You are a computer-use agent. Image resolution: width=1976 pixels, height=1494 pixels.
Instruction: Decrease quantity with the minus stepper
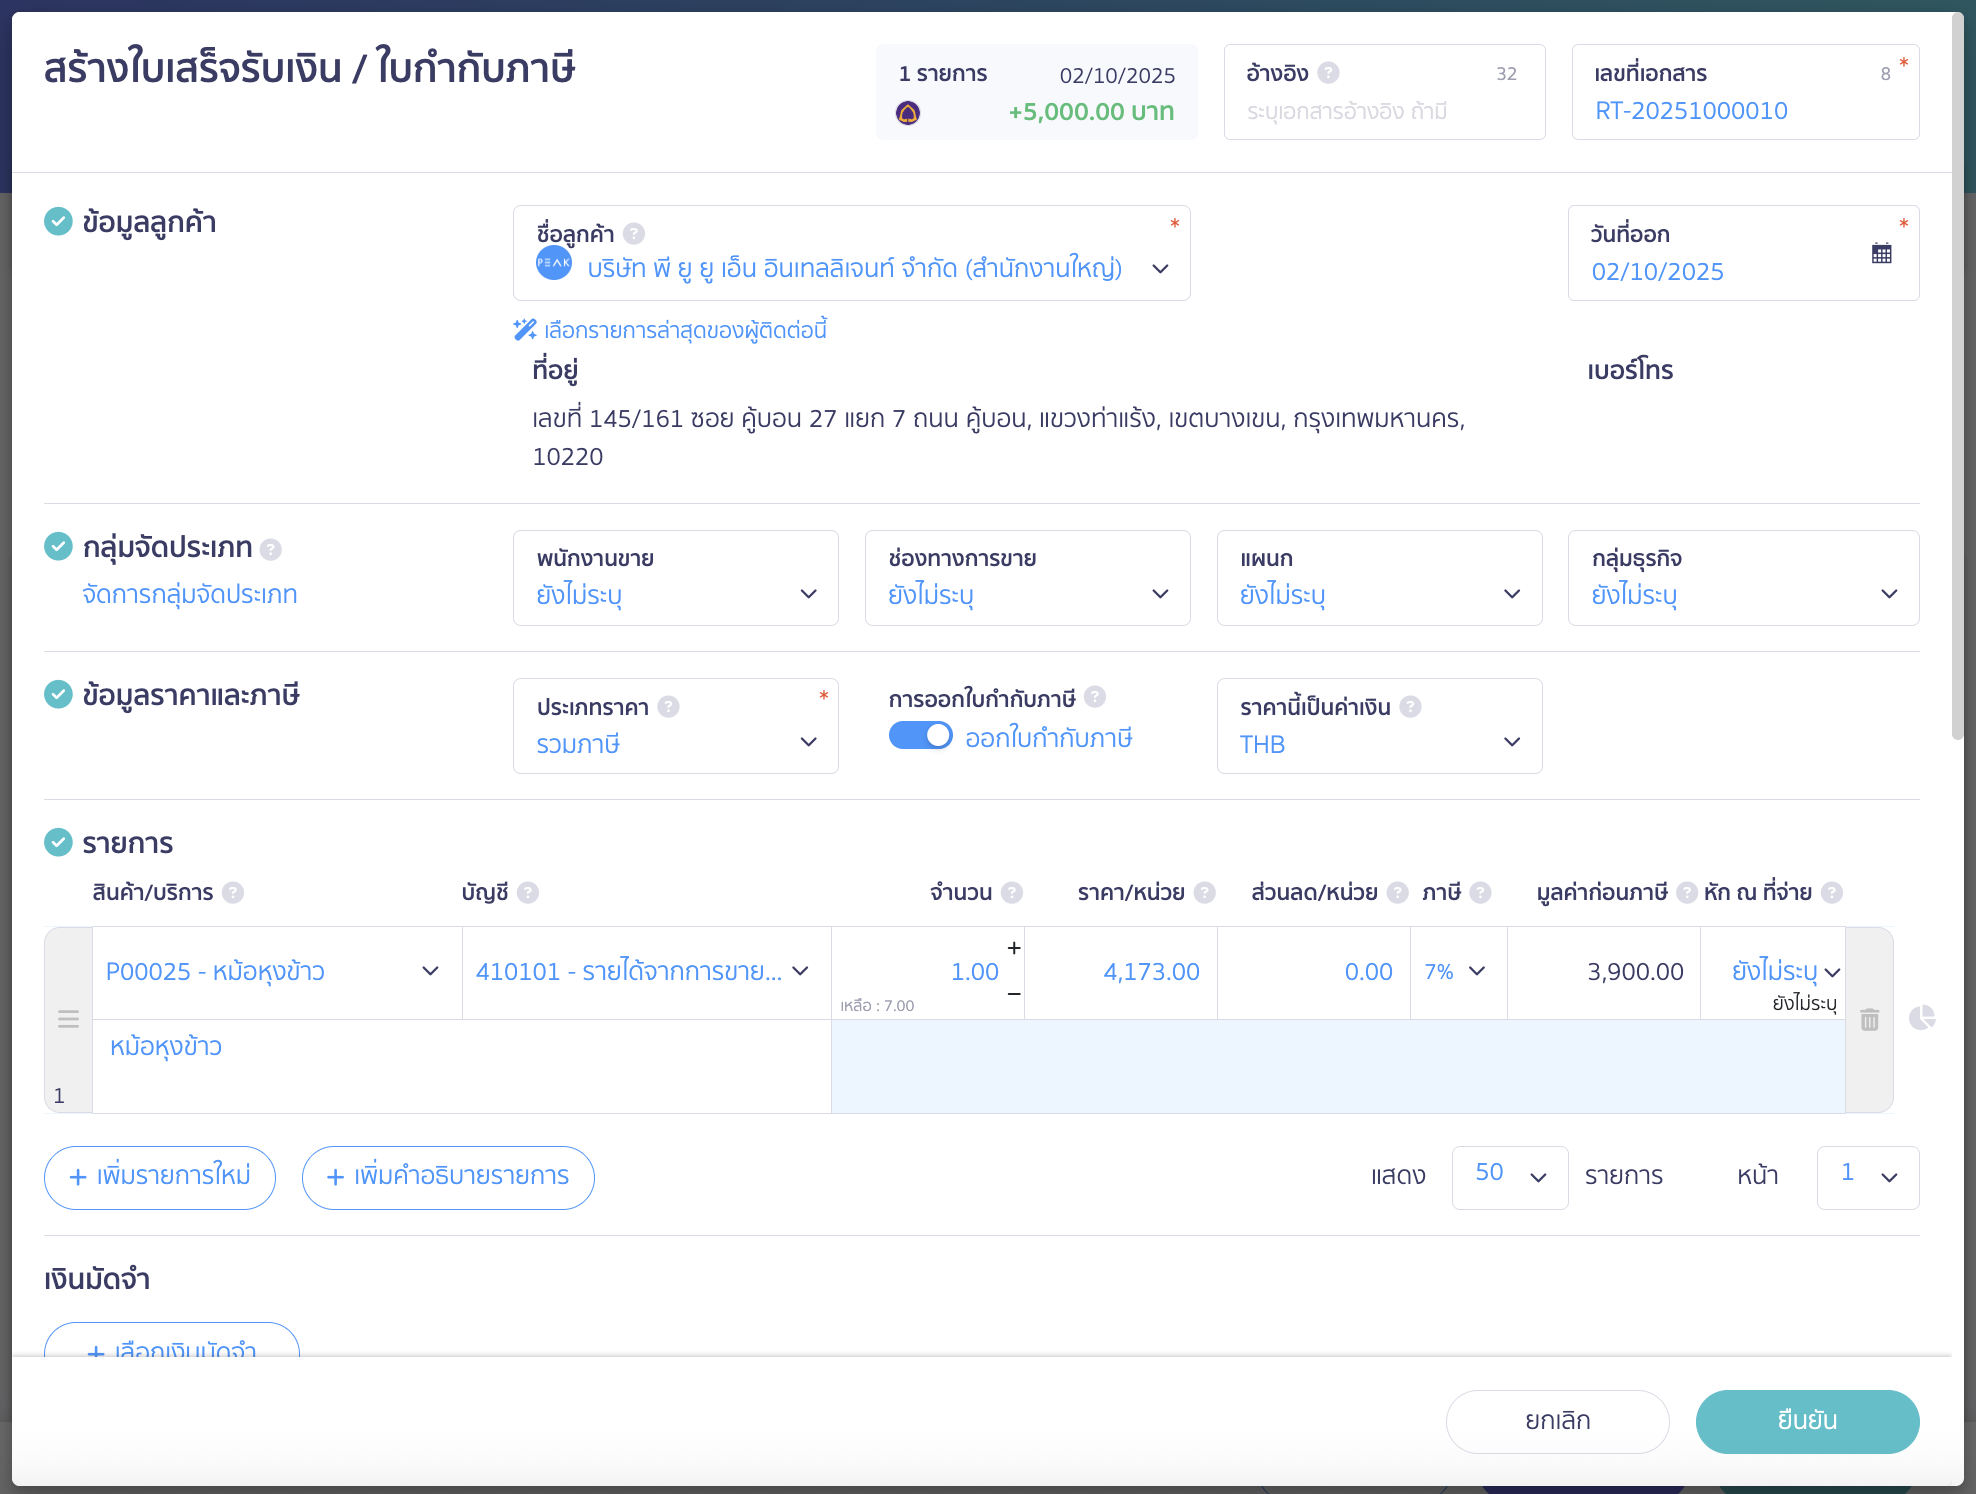pos(1013,994)
